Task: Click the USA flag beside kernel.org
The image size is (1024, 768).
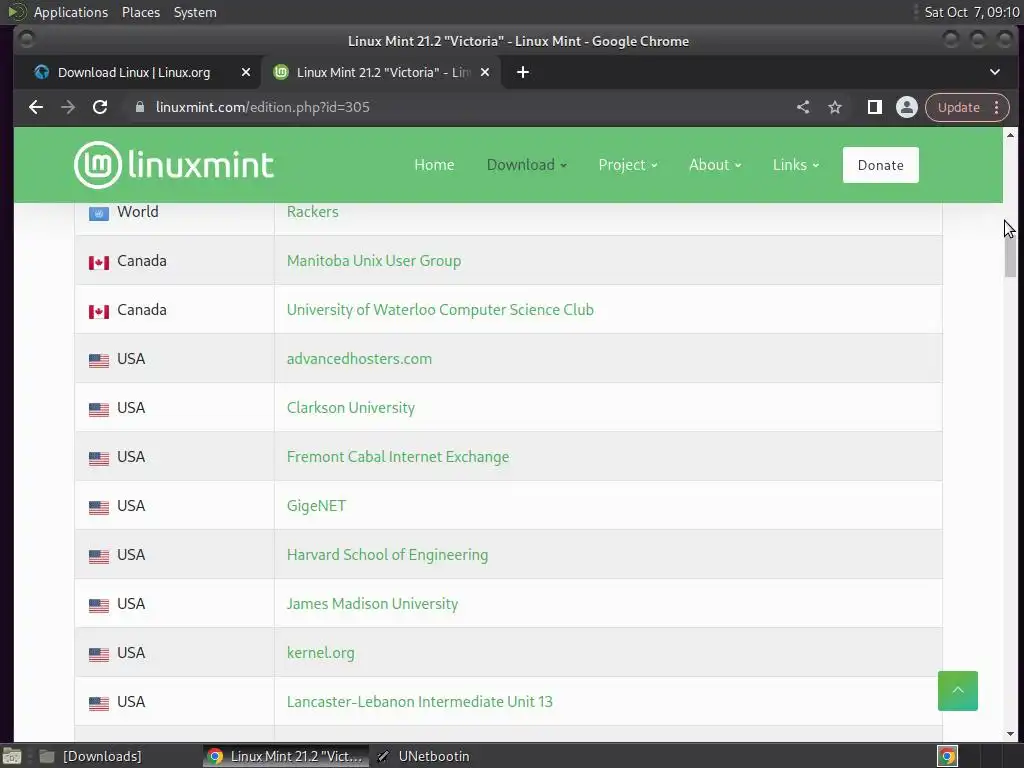Action: tap(99, 654)
